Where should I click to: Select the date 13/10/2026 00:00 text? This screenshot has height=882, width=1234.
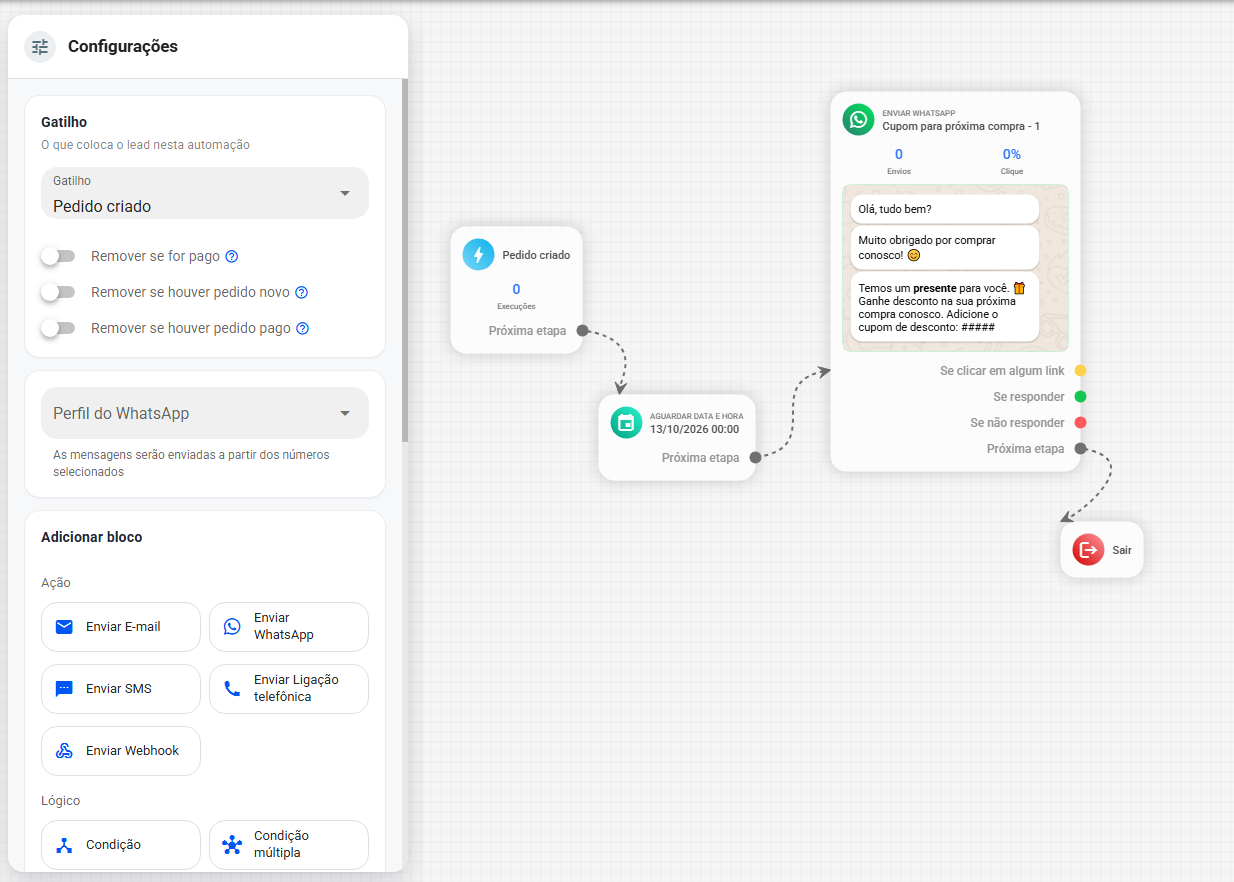694,429
